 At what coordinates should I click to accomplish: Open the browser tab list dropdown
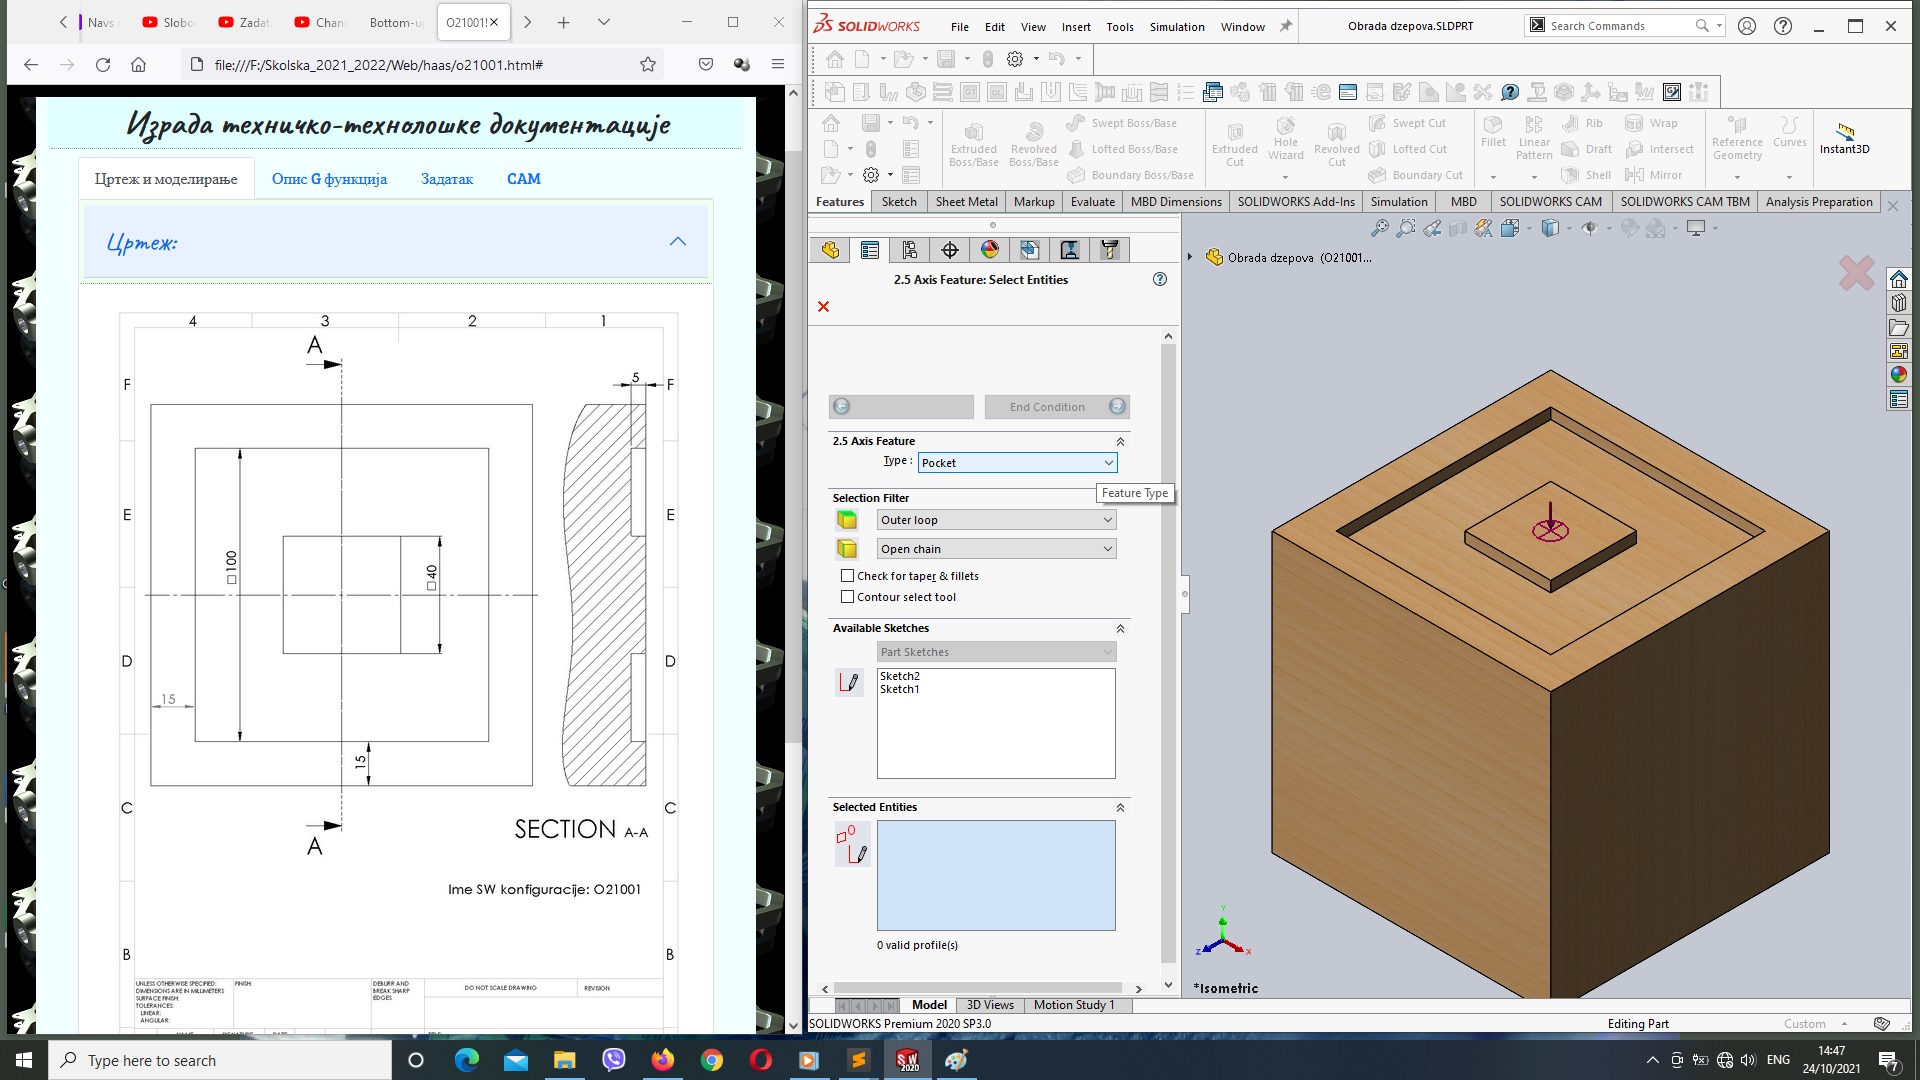[x=604, y=22]
